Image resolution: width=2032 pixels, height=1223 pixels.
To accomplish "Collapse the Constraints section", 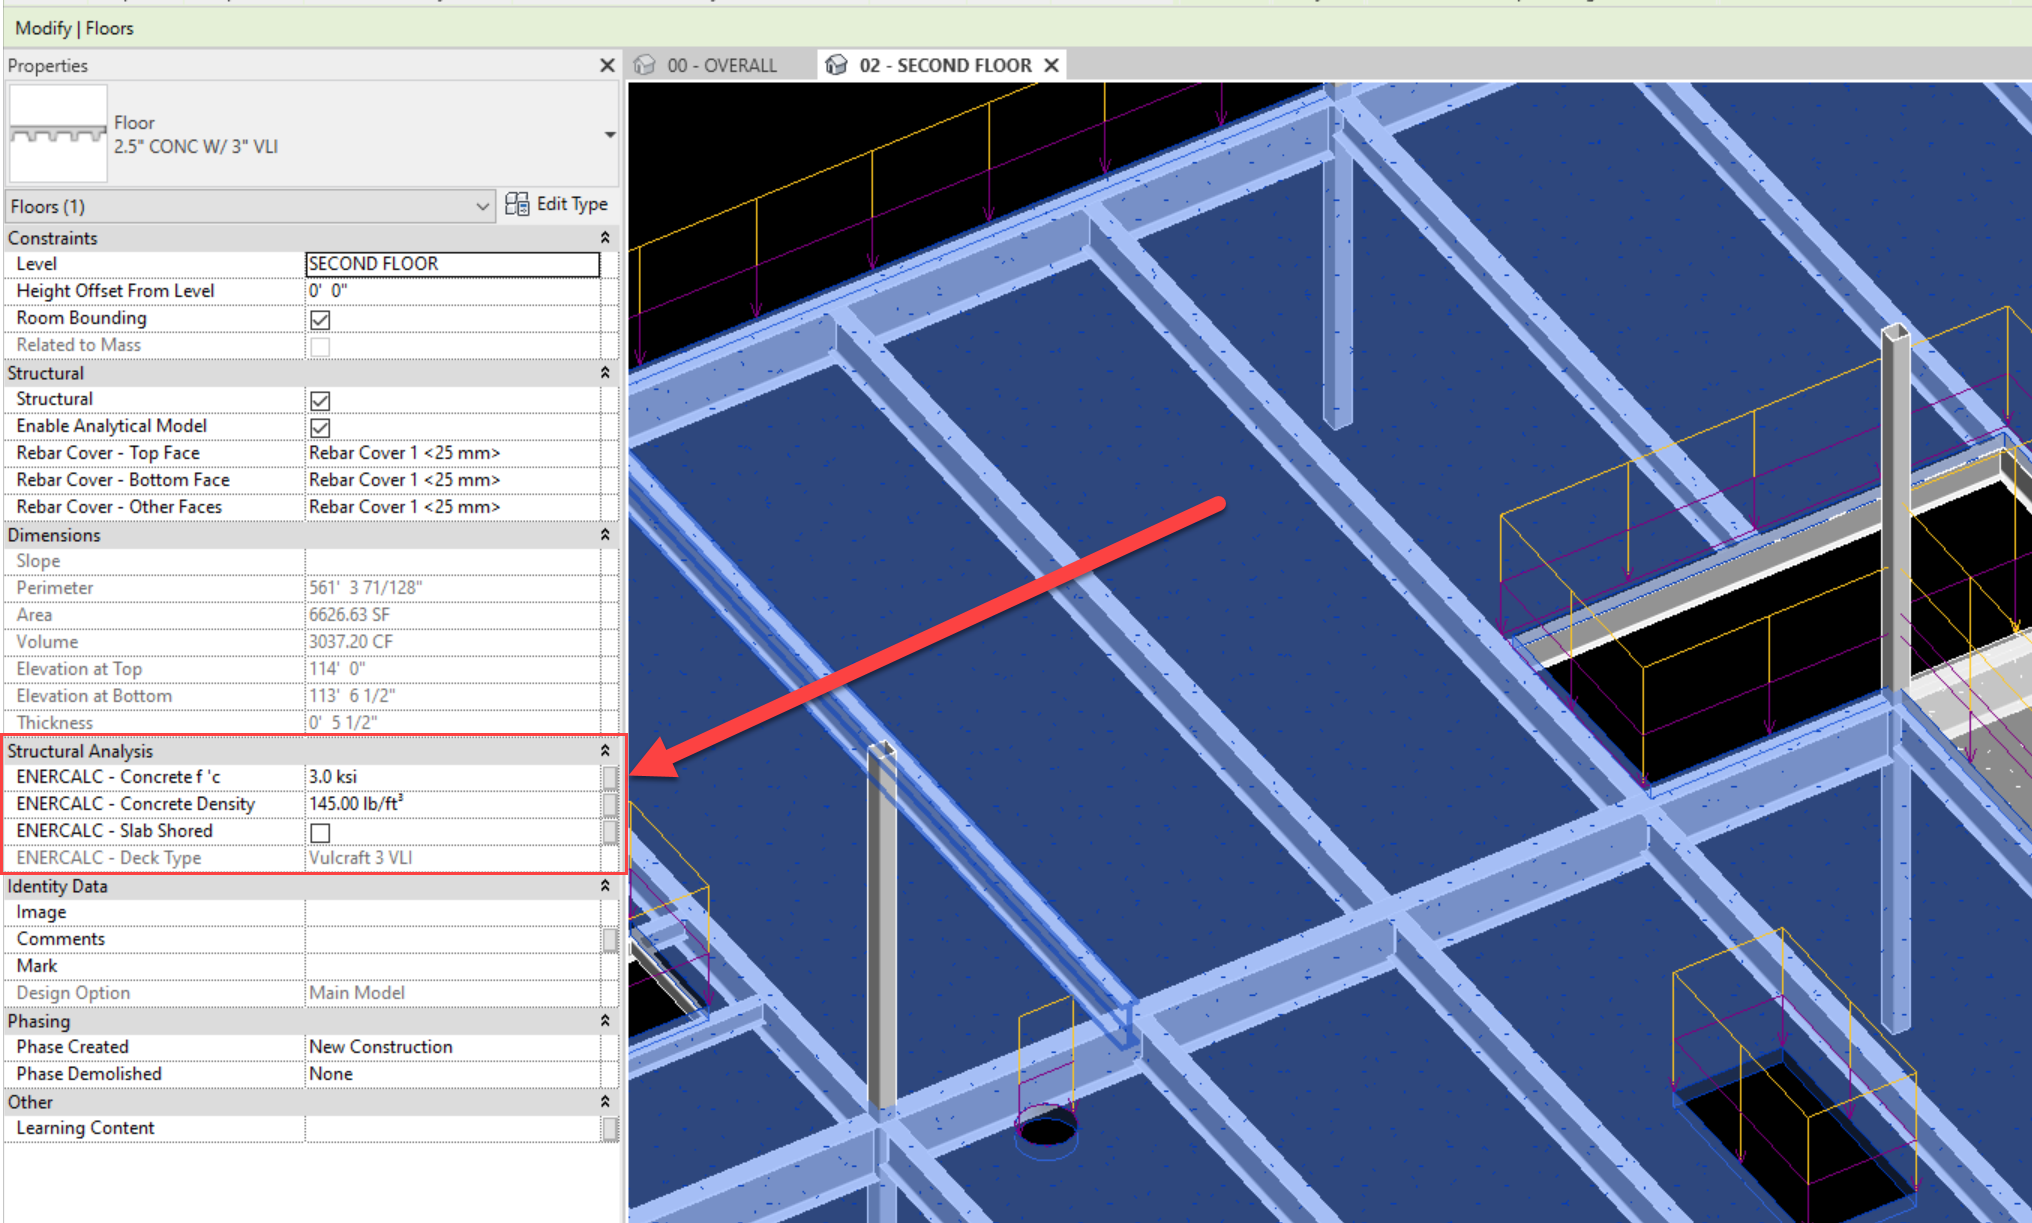I will pyautogui.click(x=605, y=238).
